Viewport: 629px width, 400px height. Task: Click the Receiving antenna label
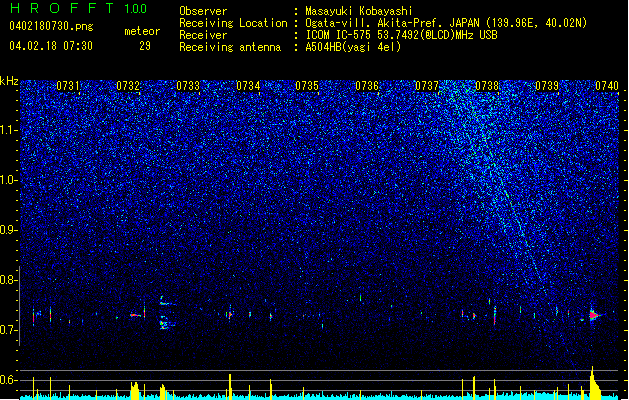coord(230,47)
